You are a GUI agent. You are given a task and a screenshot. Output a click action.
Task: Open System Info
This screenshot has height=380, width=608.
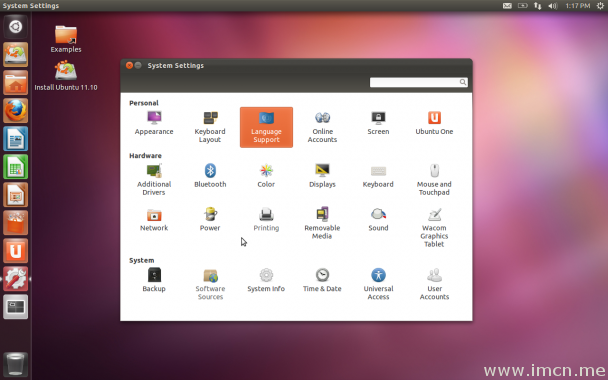[266, 280]
